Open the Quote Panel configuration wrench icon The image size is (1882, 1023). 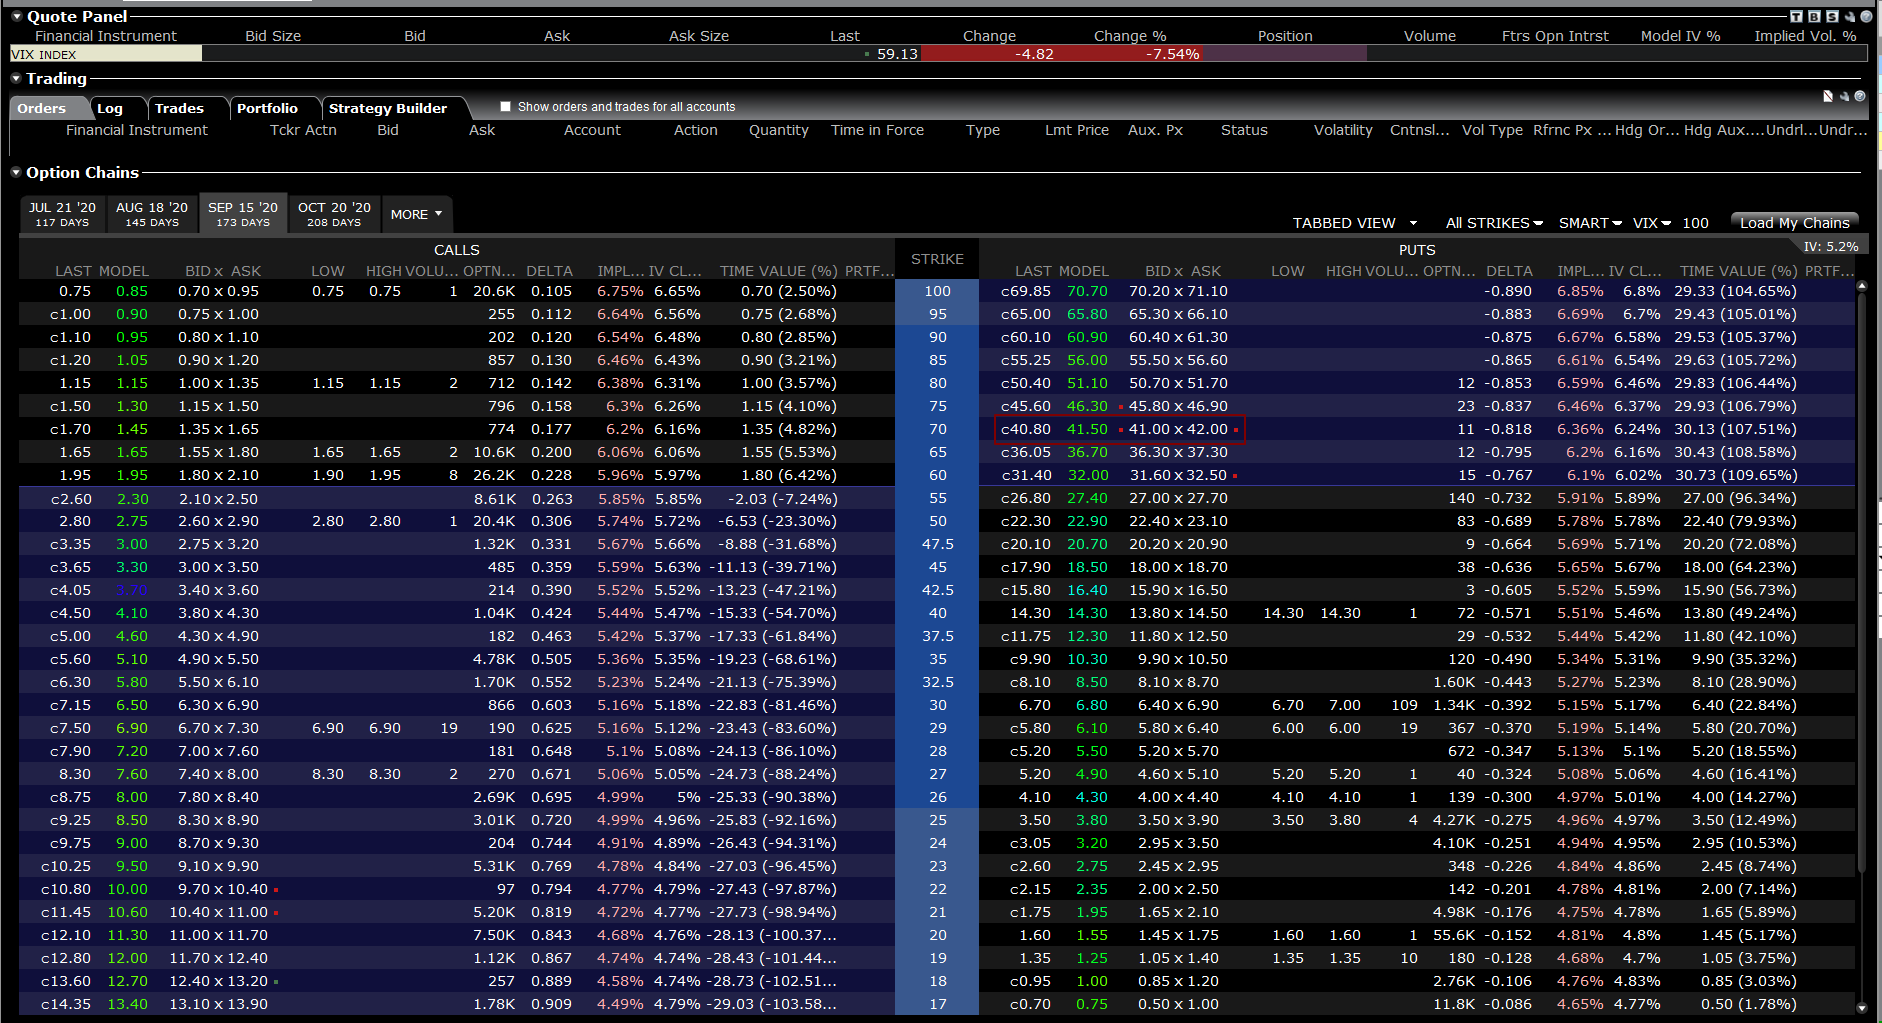[1849, 17]
